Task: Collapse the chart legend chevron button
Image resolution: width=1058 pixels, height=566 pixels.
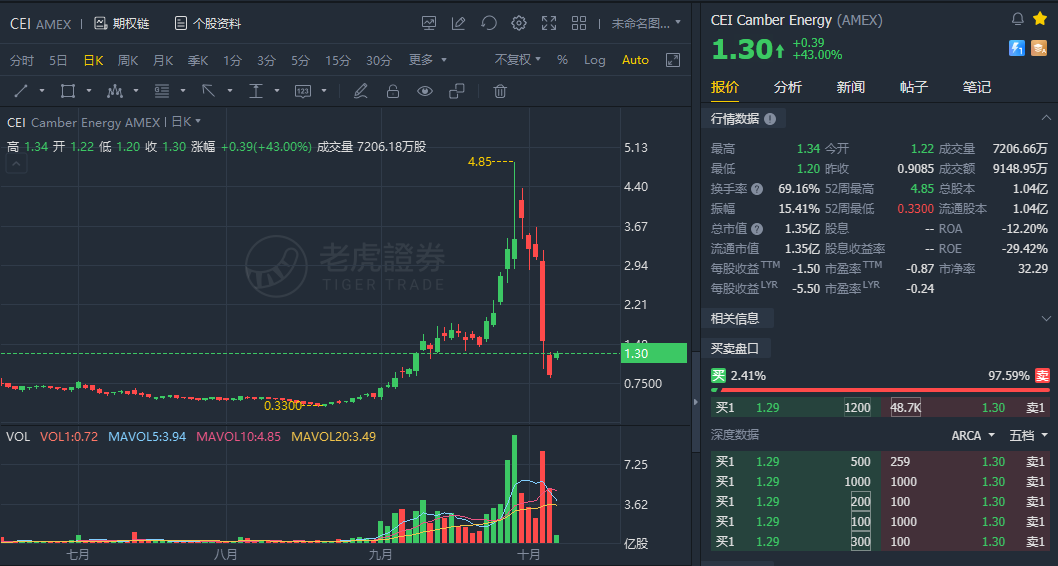Action: click(16, 164)
